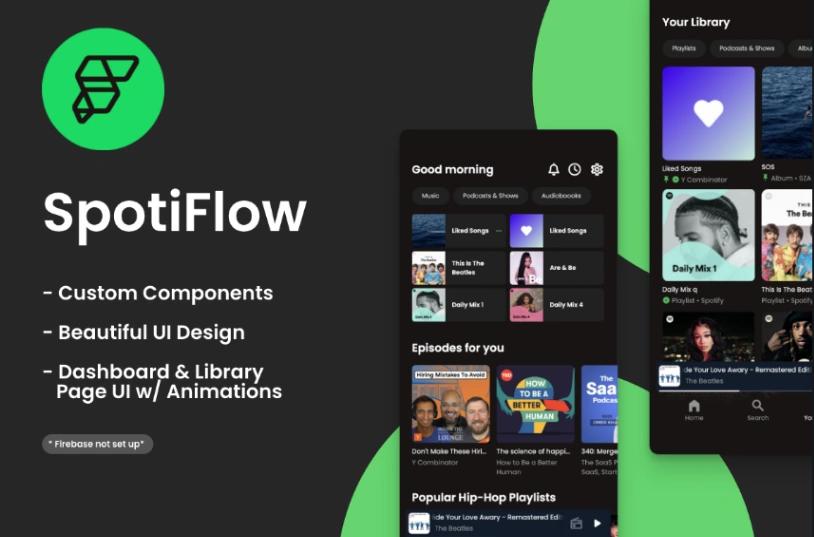This screenshot has height=537, width=814.
Task: Click the green SpotiFlow logo
Action: coord(103,89)
